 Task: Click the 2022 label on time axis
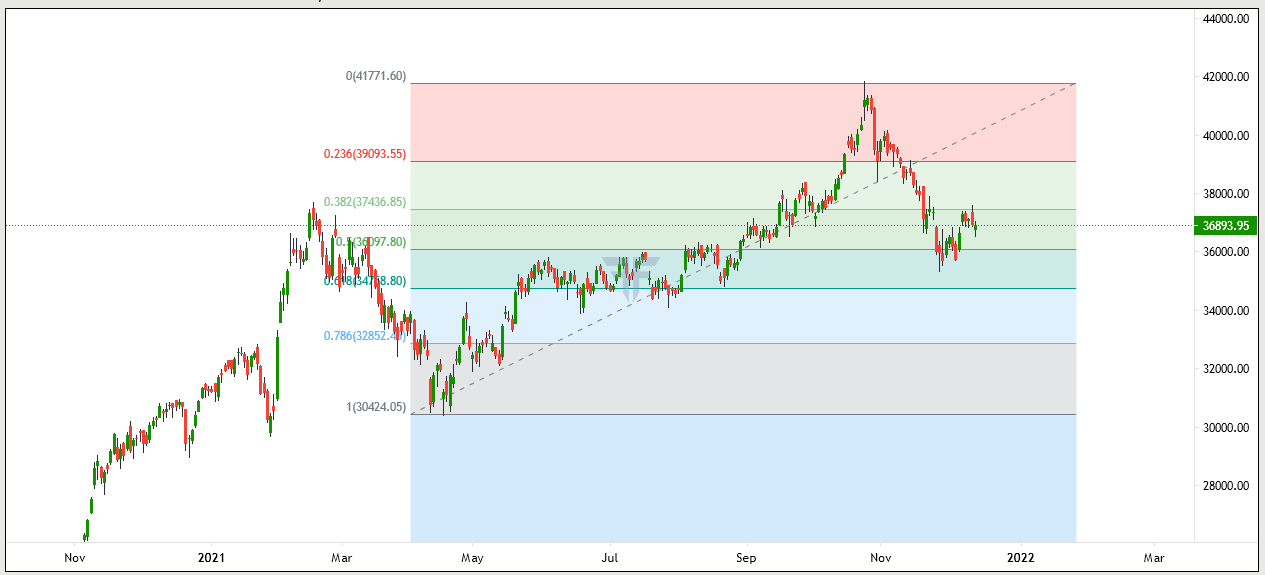pos(1020,557)
